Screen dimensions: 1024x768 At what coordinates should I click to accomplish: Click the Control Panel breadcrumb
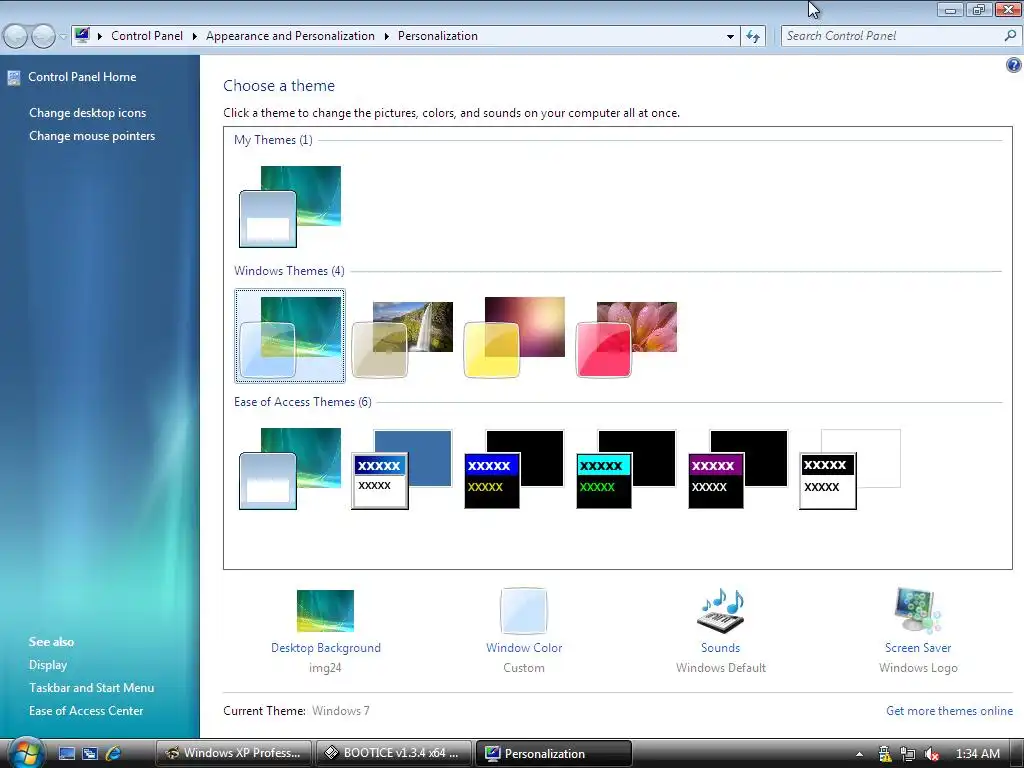[x=147, y=36]
